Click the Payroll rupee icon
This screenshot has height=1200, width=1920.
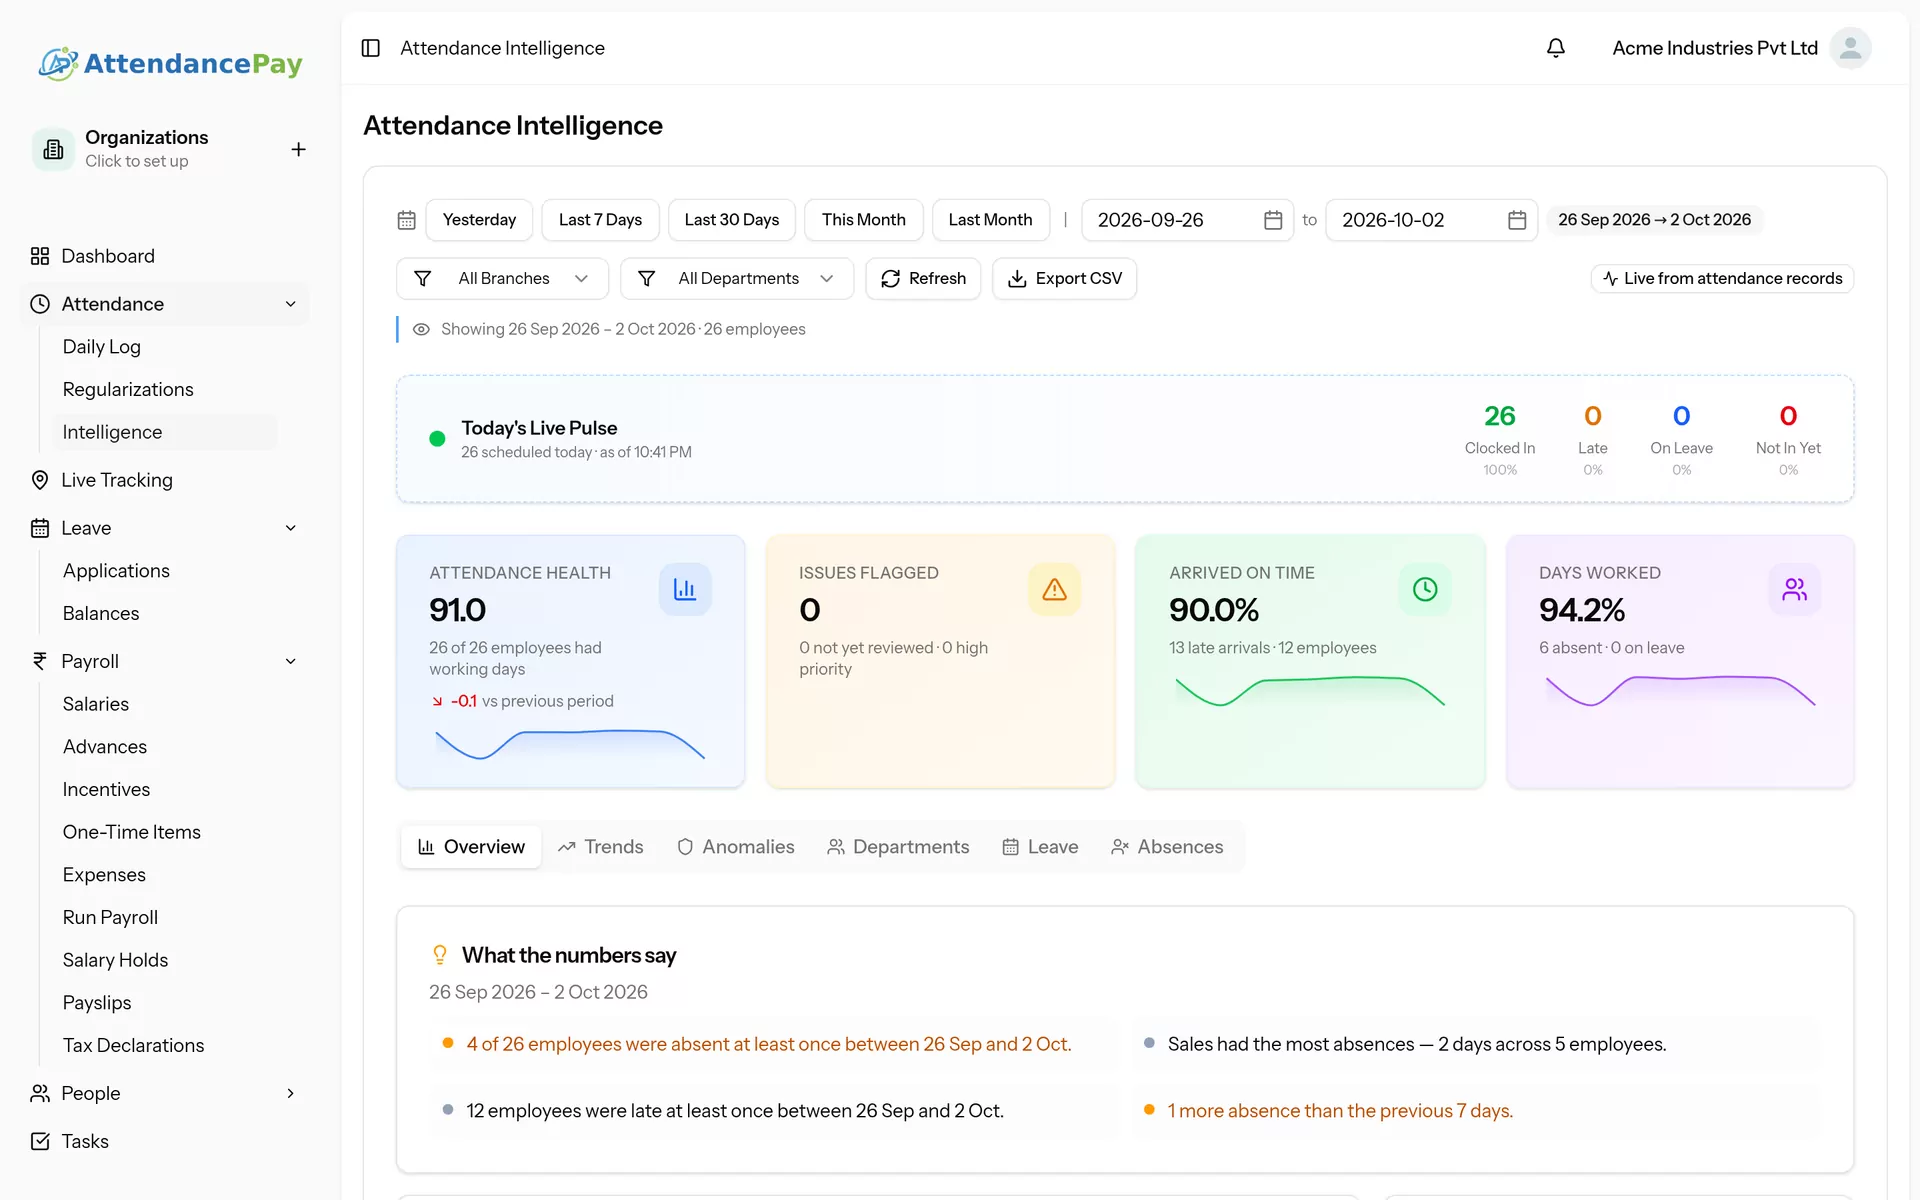click(40, 661)
